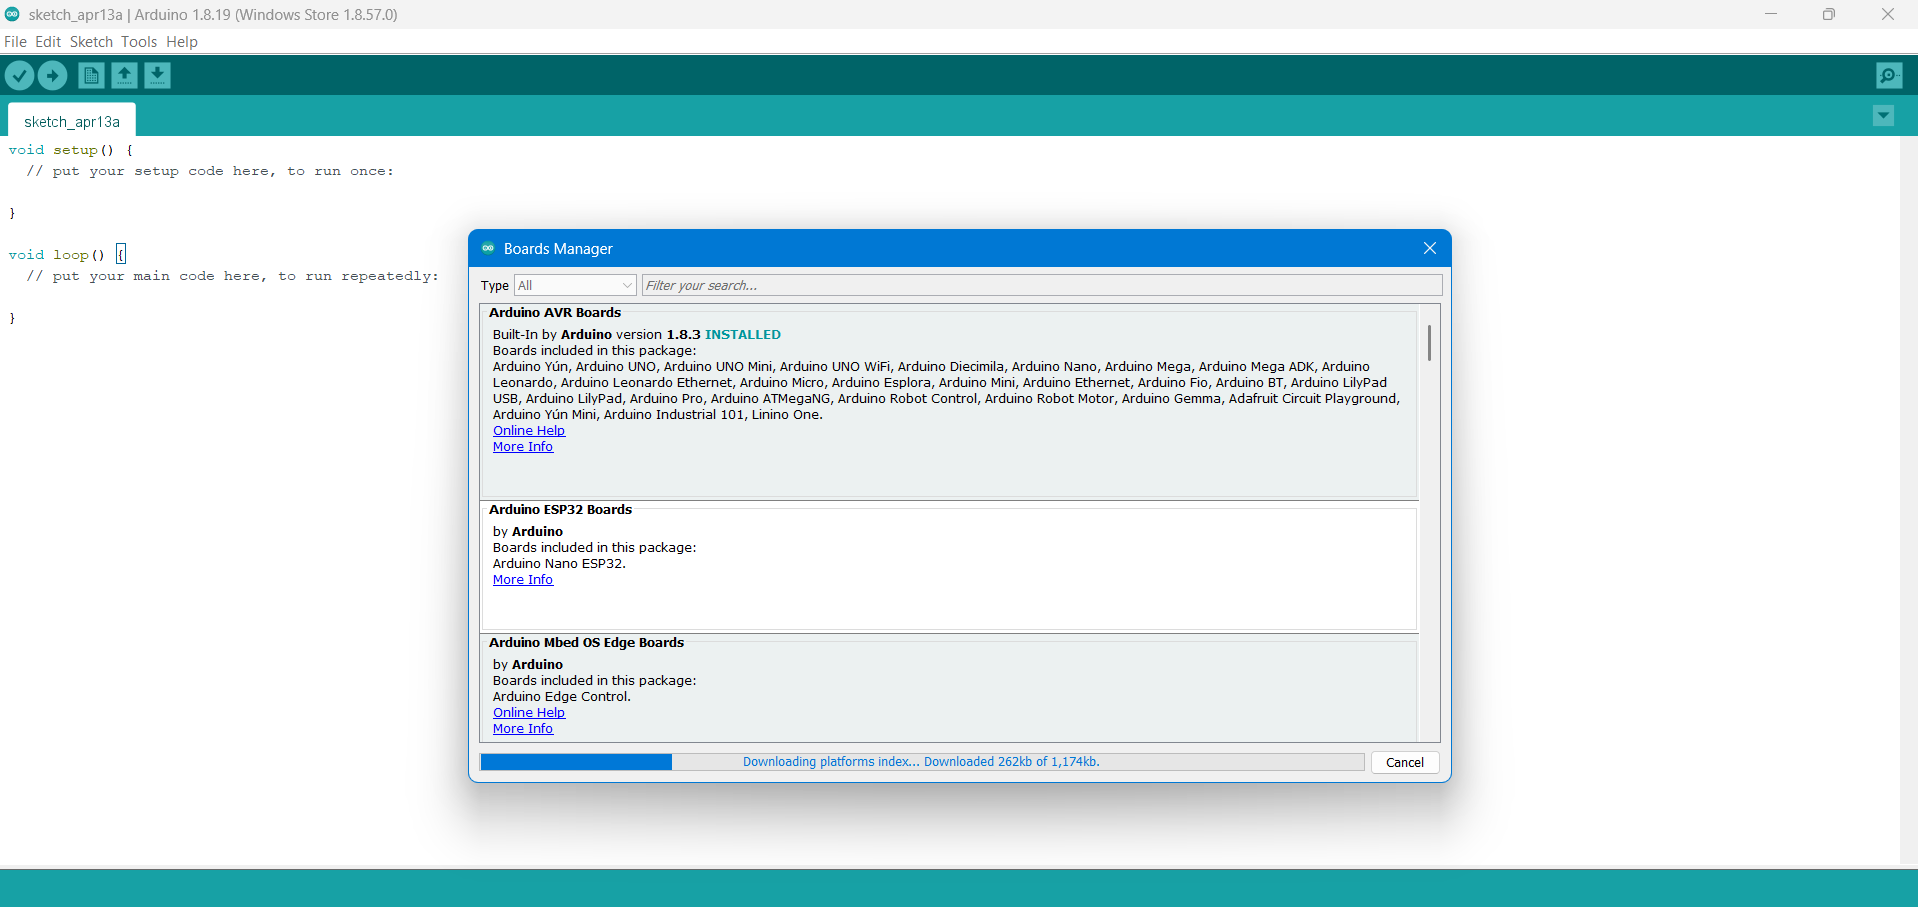Click the Upload arrow icon

(52, 75)
